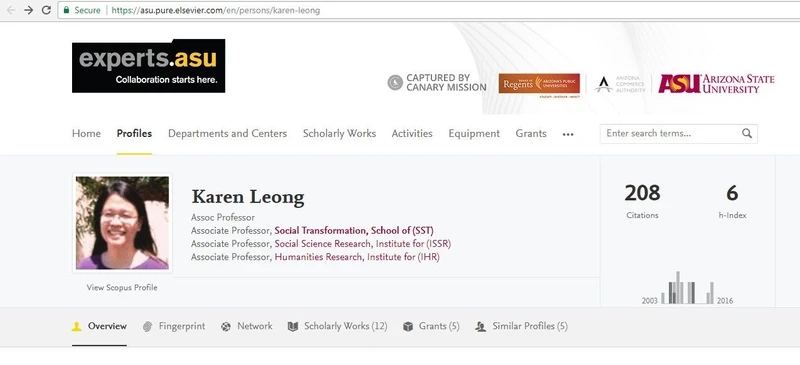Select the Overview tab
Screen dimensions: 800x365
click(99, 326)
